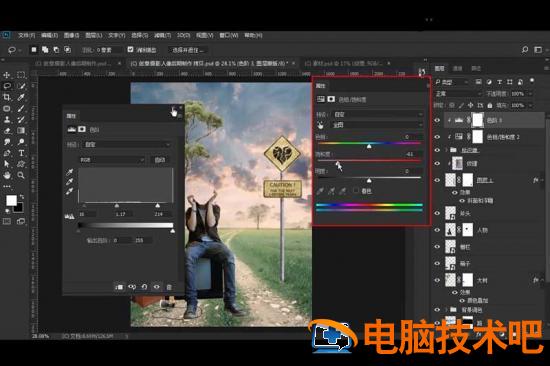Open the 图层(L) menu
Screen dimensions: 550x366
[x=94, y=35]
